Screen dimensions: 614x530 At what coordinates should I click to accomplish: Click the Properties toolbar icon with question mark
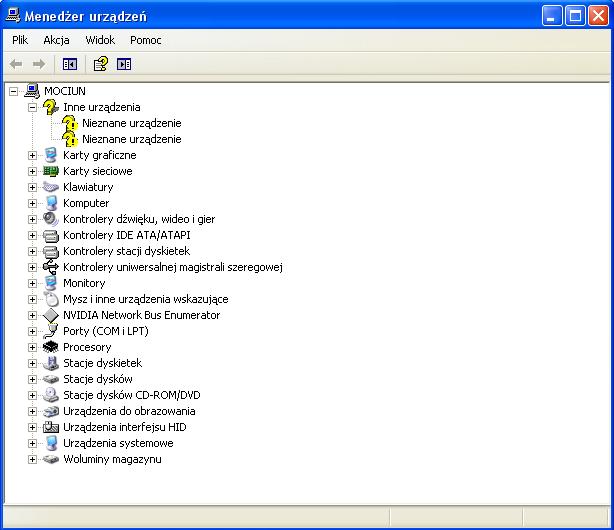(101, 64)
